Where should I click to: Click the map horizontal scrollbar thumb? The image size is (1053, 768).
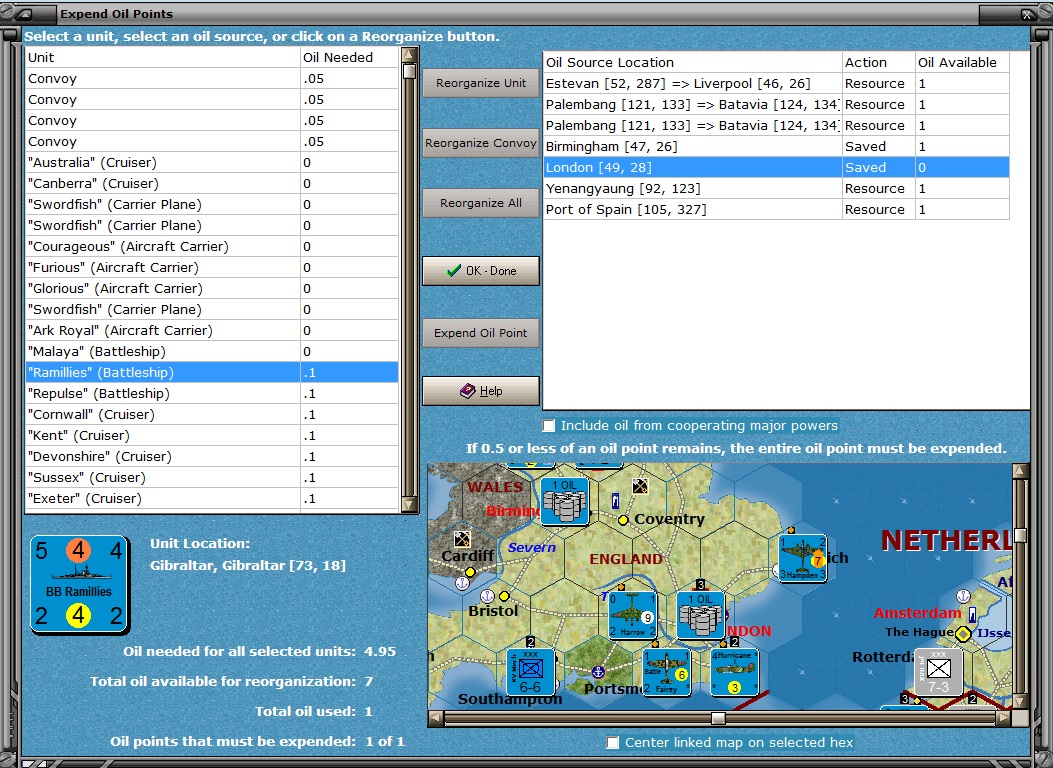click(x=718, y=718)
